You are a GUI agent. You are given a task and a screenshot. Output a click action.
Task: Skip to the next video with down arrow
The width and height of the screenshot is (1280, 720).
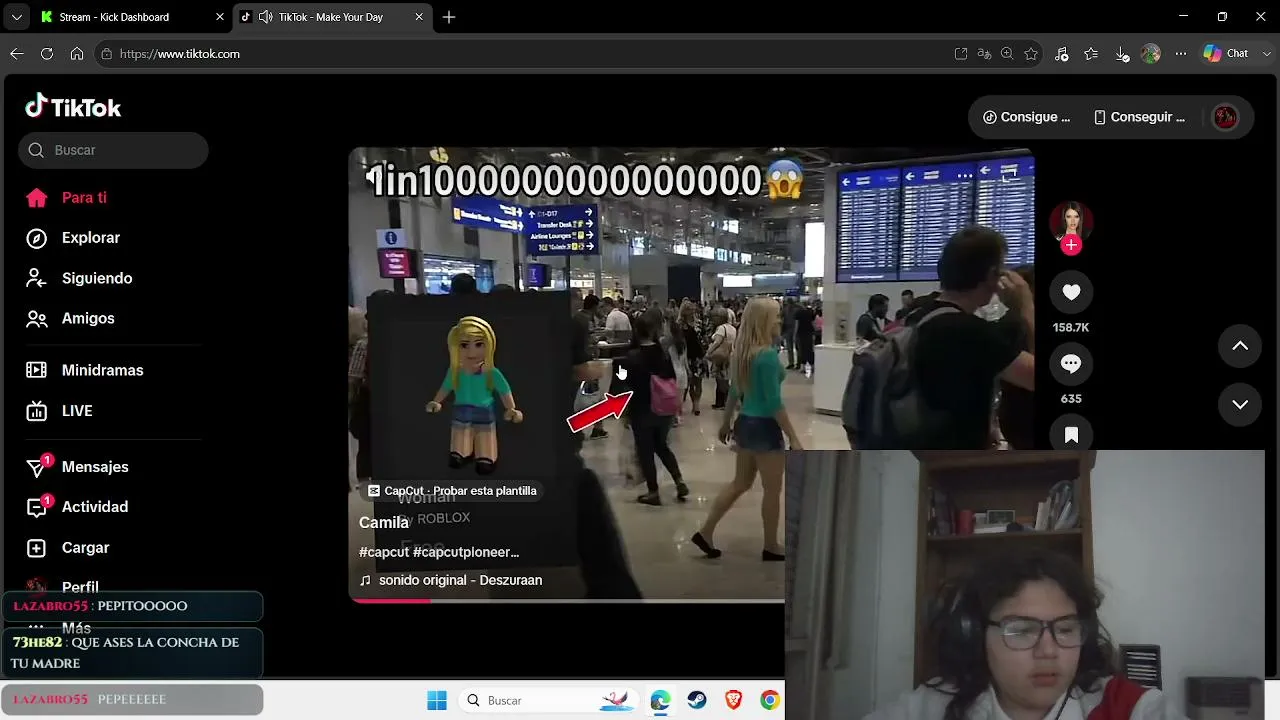point(1240,404)
